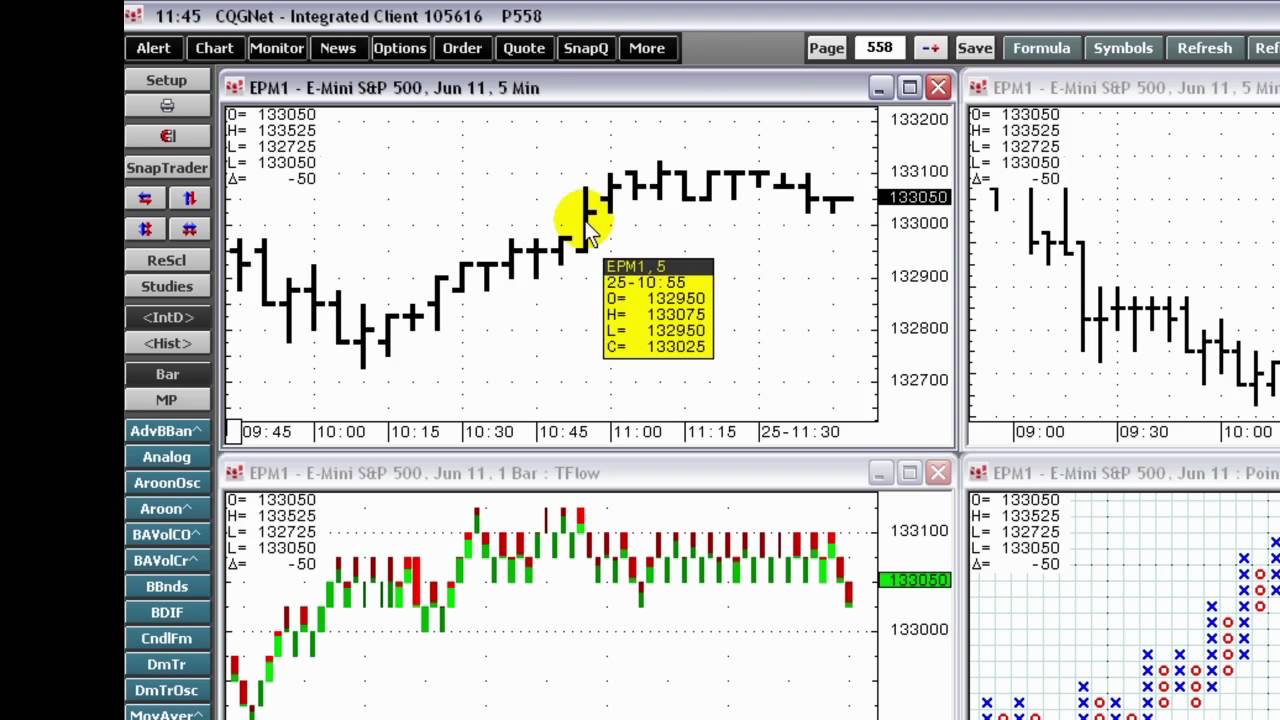Click the 10:30 time label on the left 5 Min chart
The height and width of the screenshot is (720, 1280).
tap(488, 432)
